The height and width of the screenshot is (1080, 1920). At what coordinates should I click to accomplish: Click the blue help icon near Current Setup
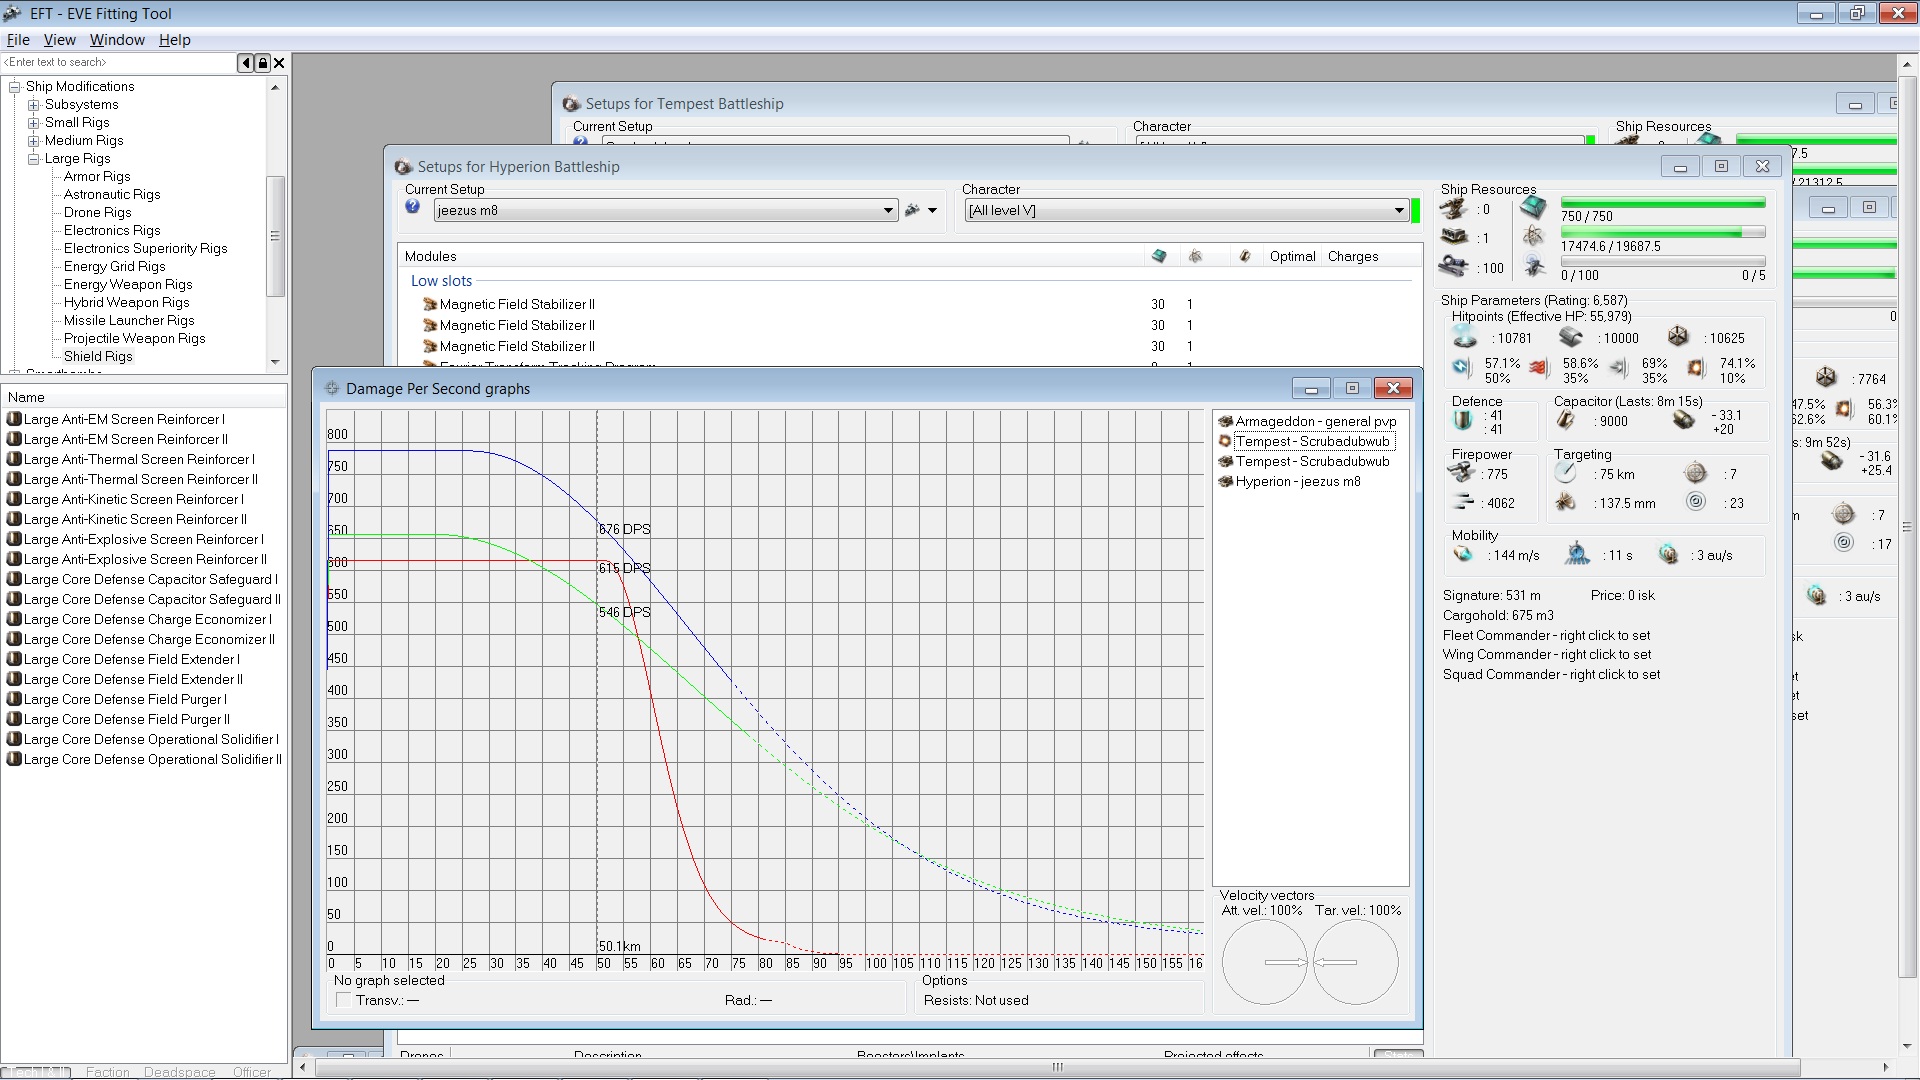tap(412, 207)
